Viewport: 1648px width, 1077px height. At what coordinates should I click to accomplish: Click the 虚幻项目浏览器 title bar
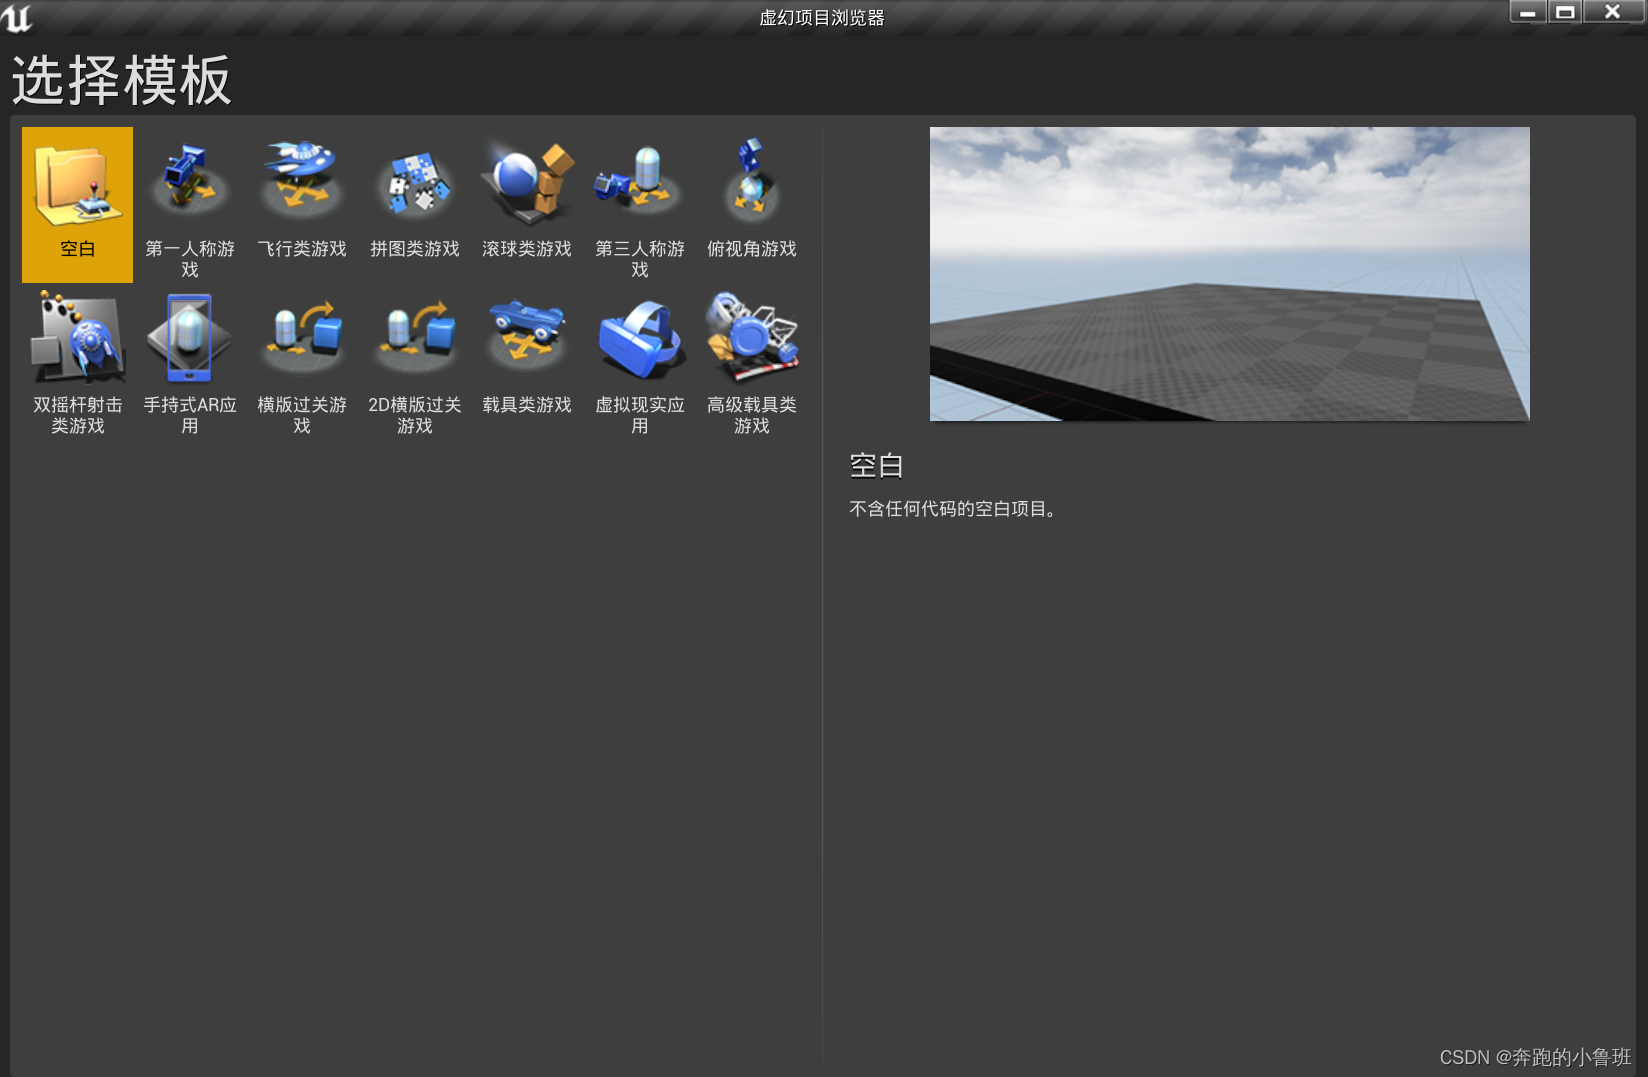coord(822,17)
